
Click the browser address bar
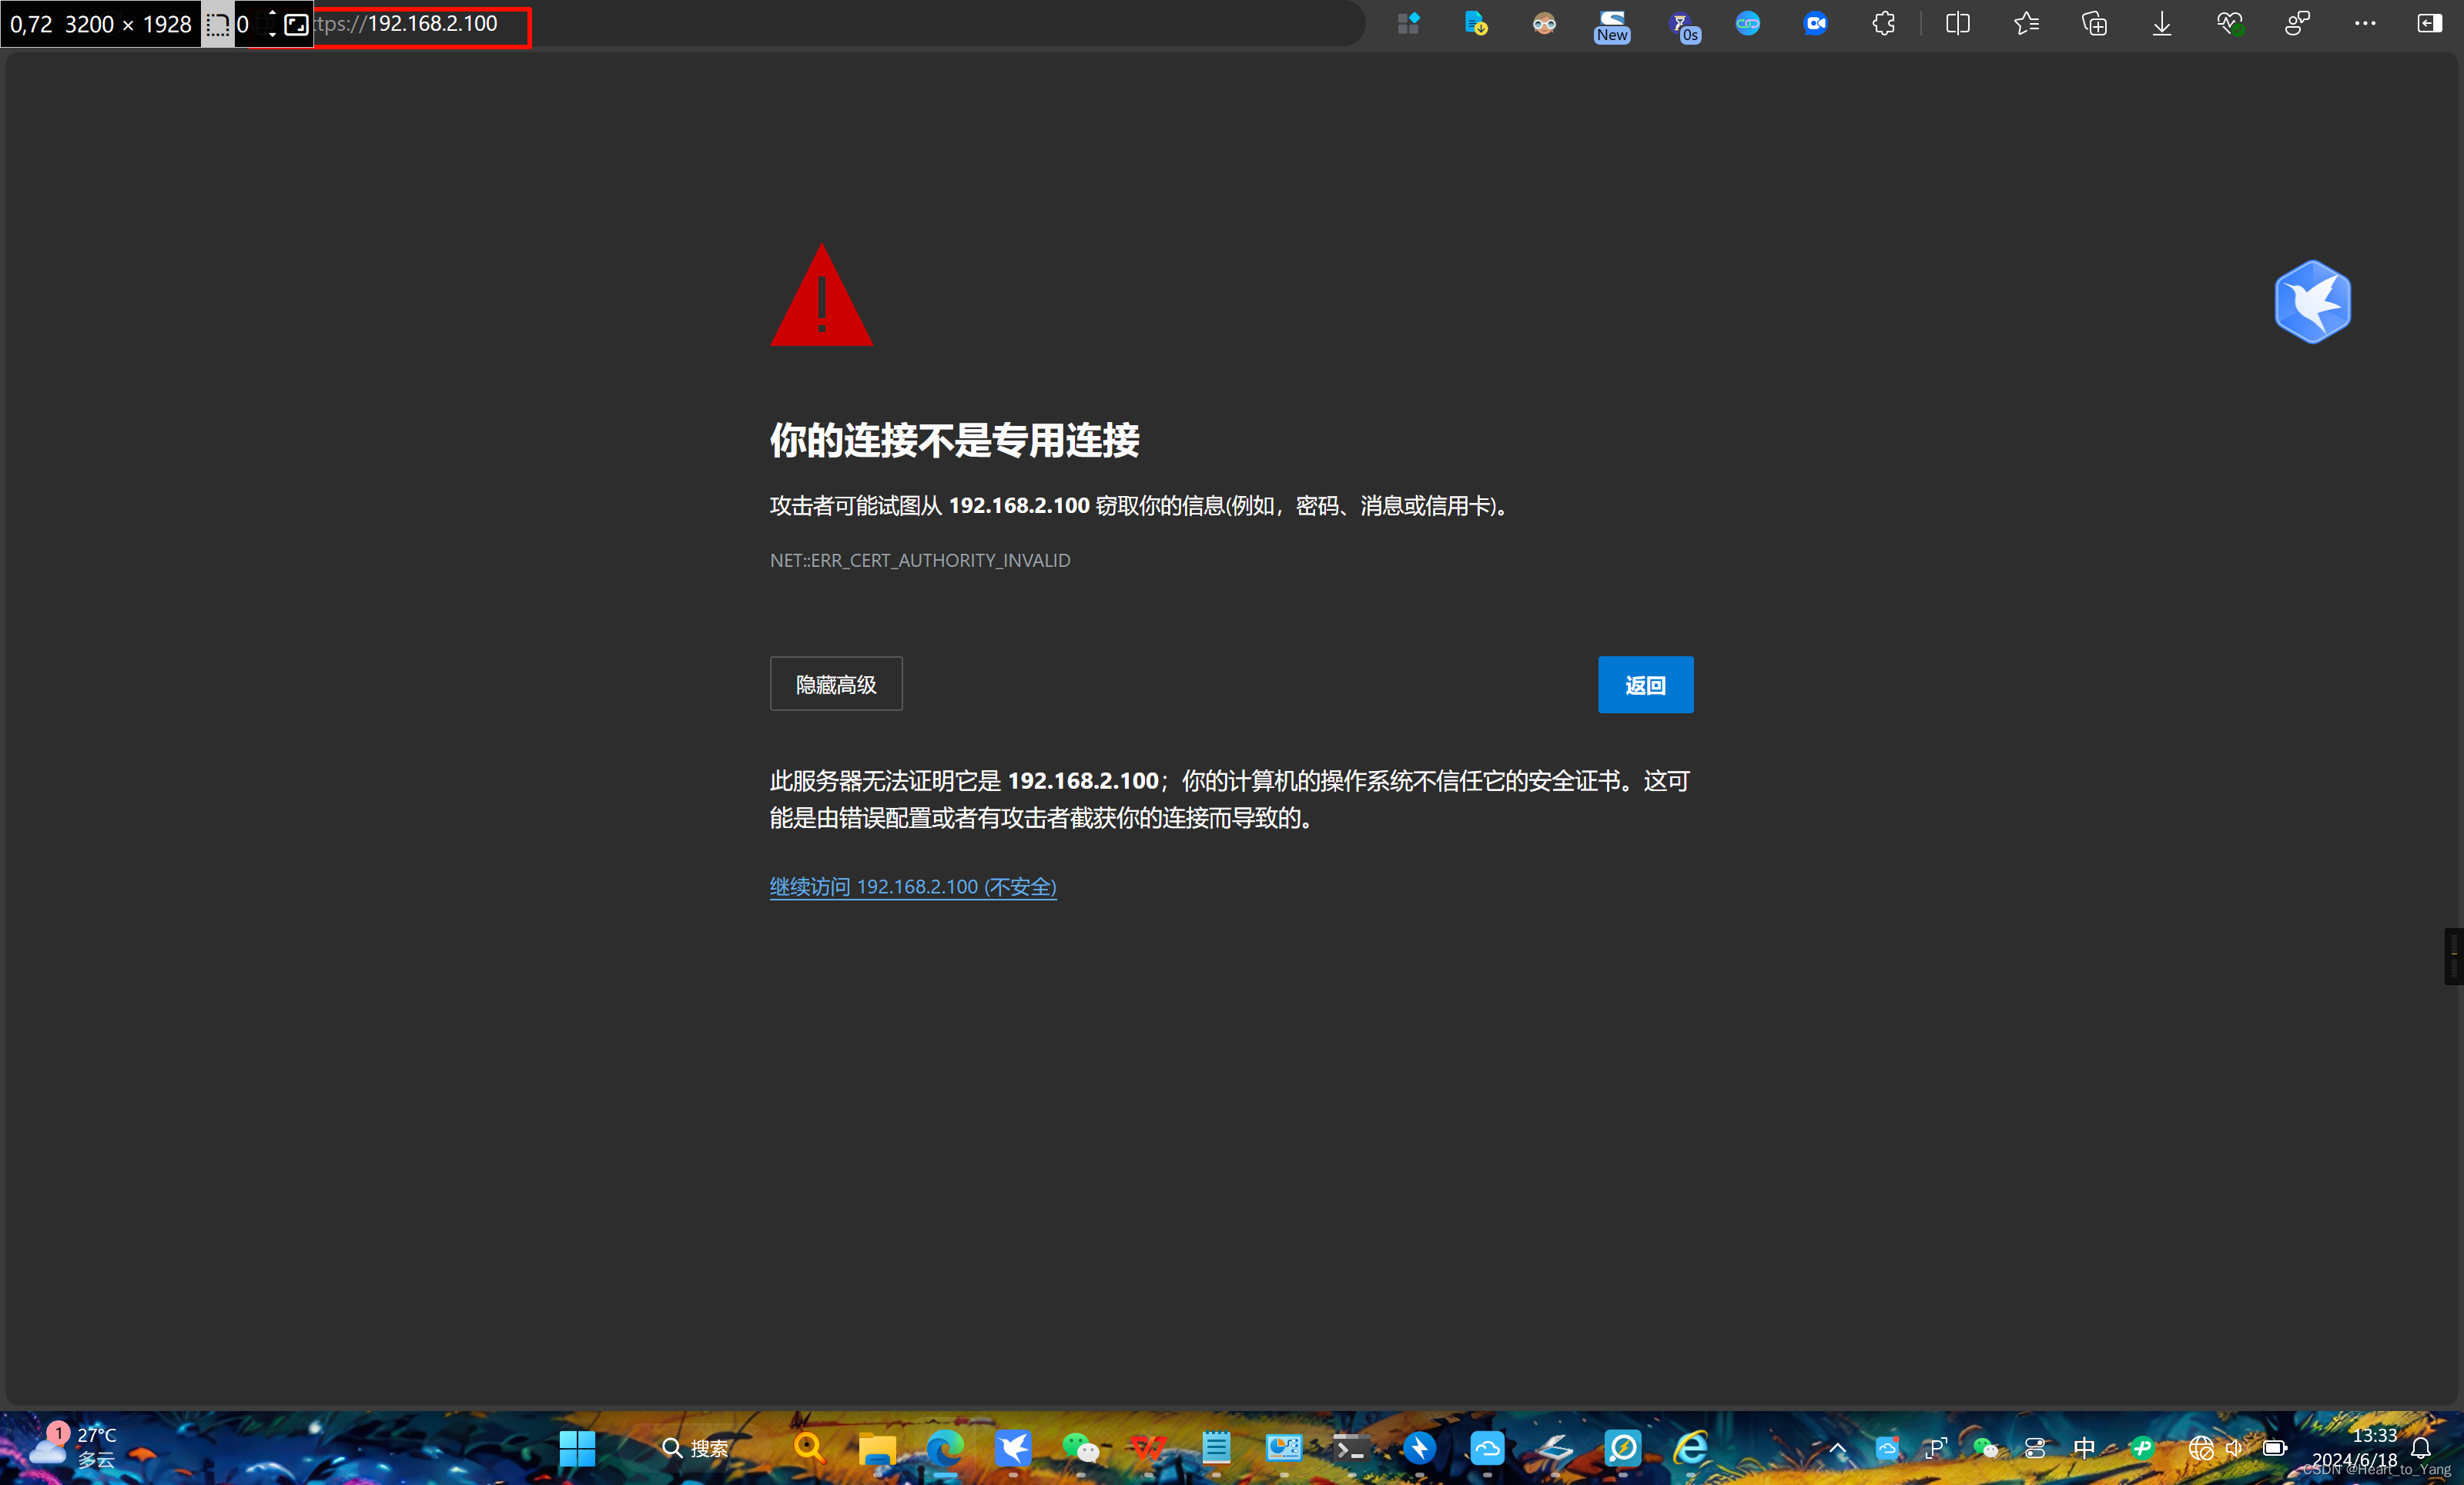(800, 23)
